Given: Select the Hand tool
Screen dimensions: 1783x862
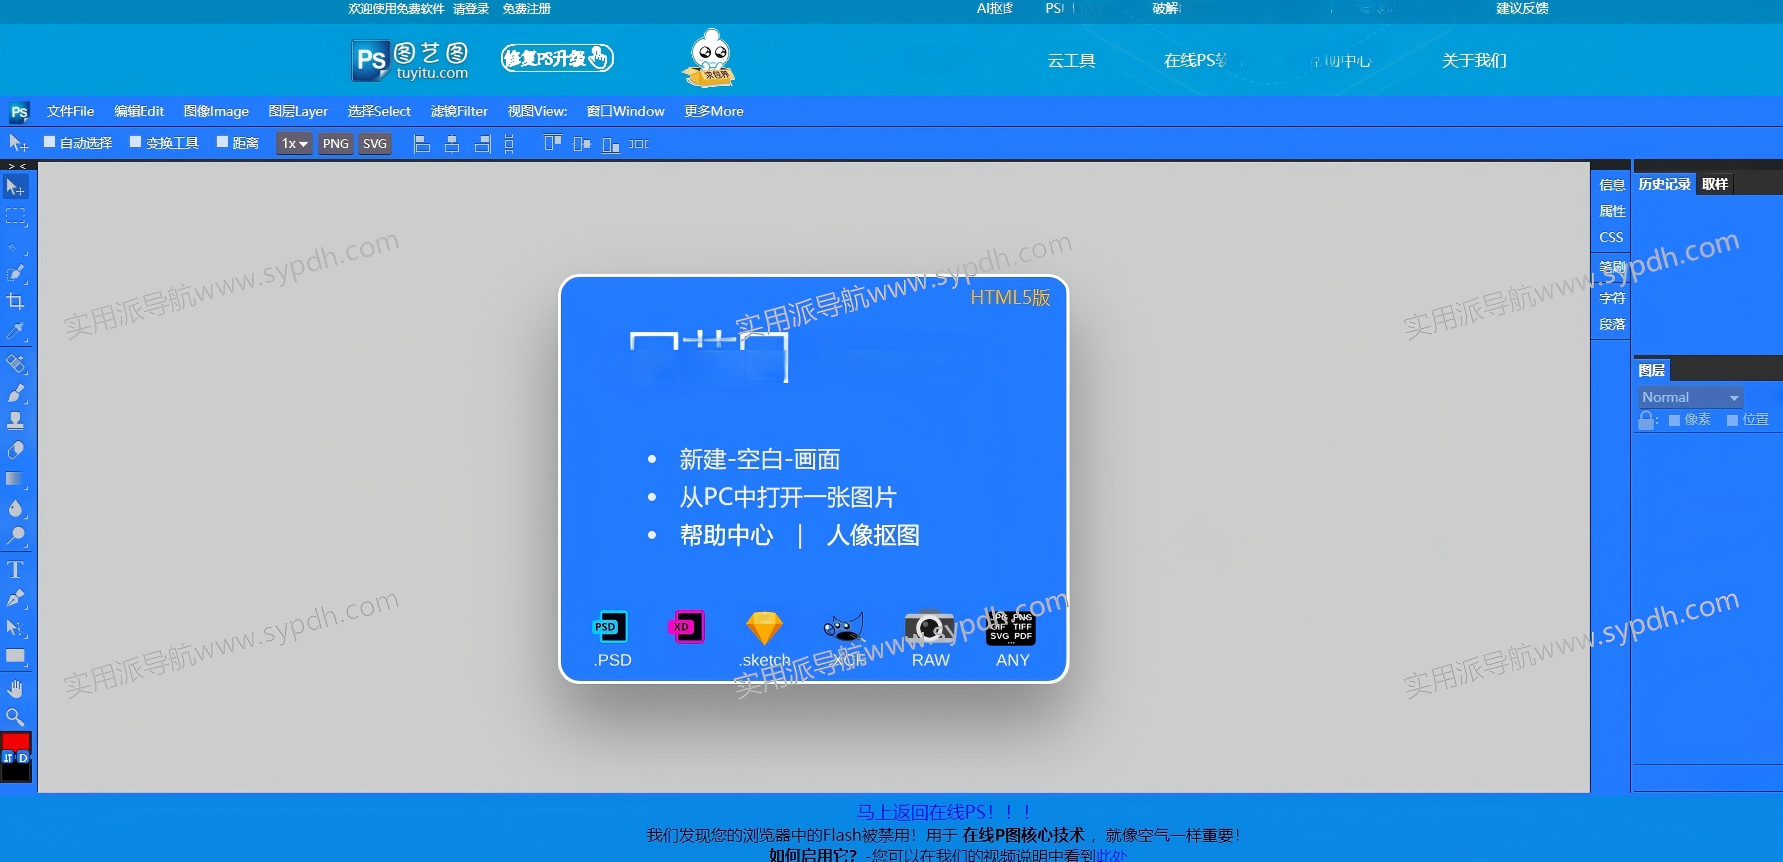Looking at the screenshot, I should point(15,689).
